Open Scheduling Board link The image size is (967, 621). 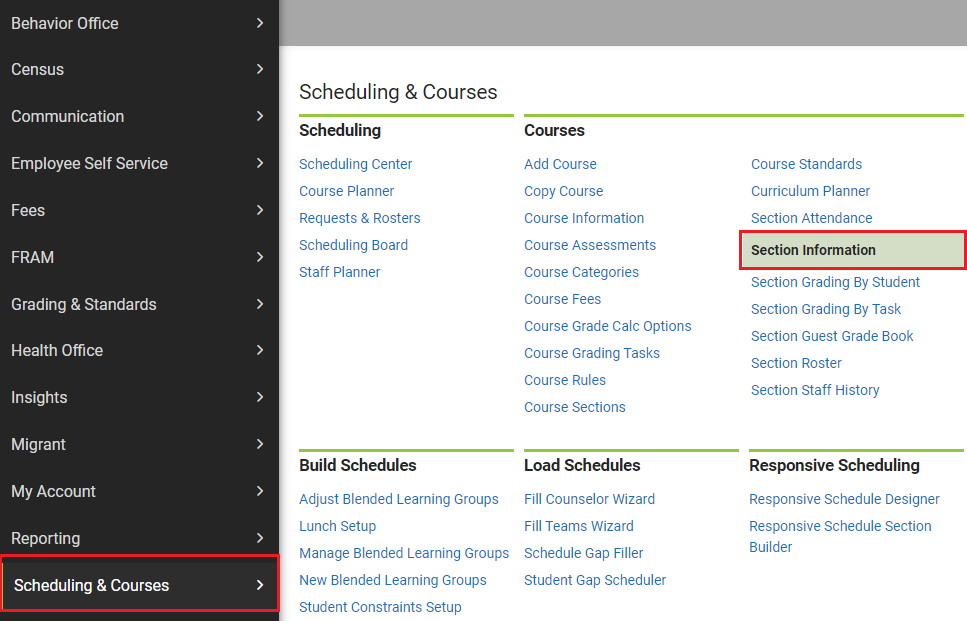click(353, 245)
